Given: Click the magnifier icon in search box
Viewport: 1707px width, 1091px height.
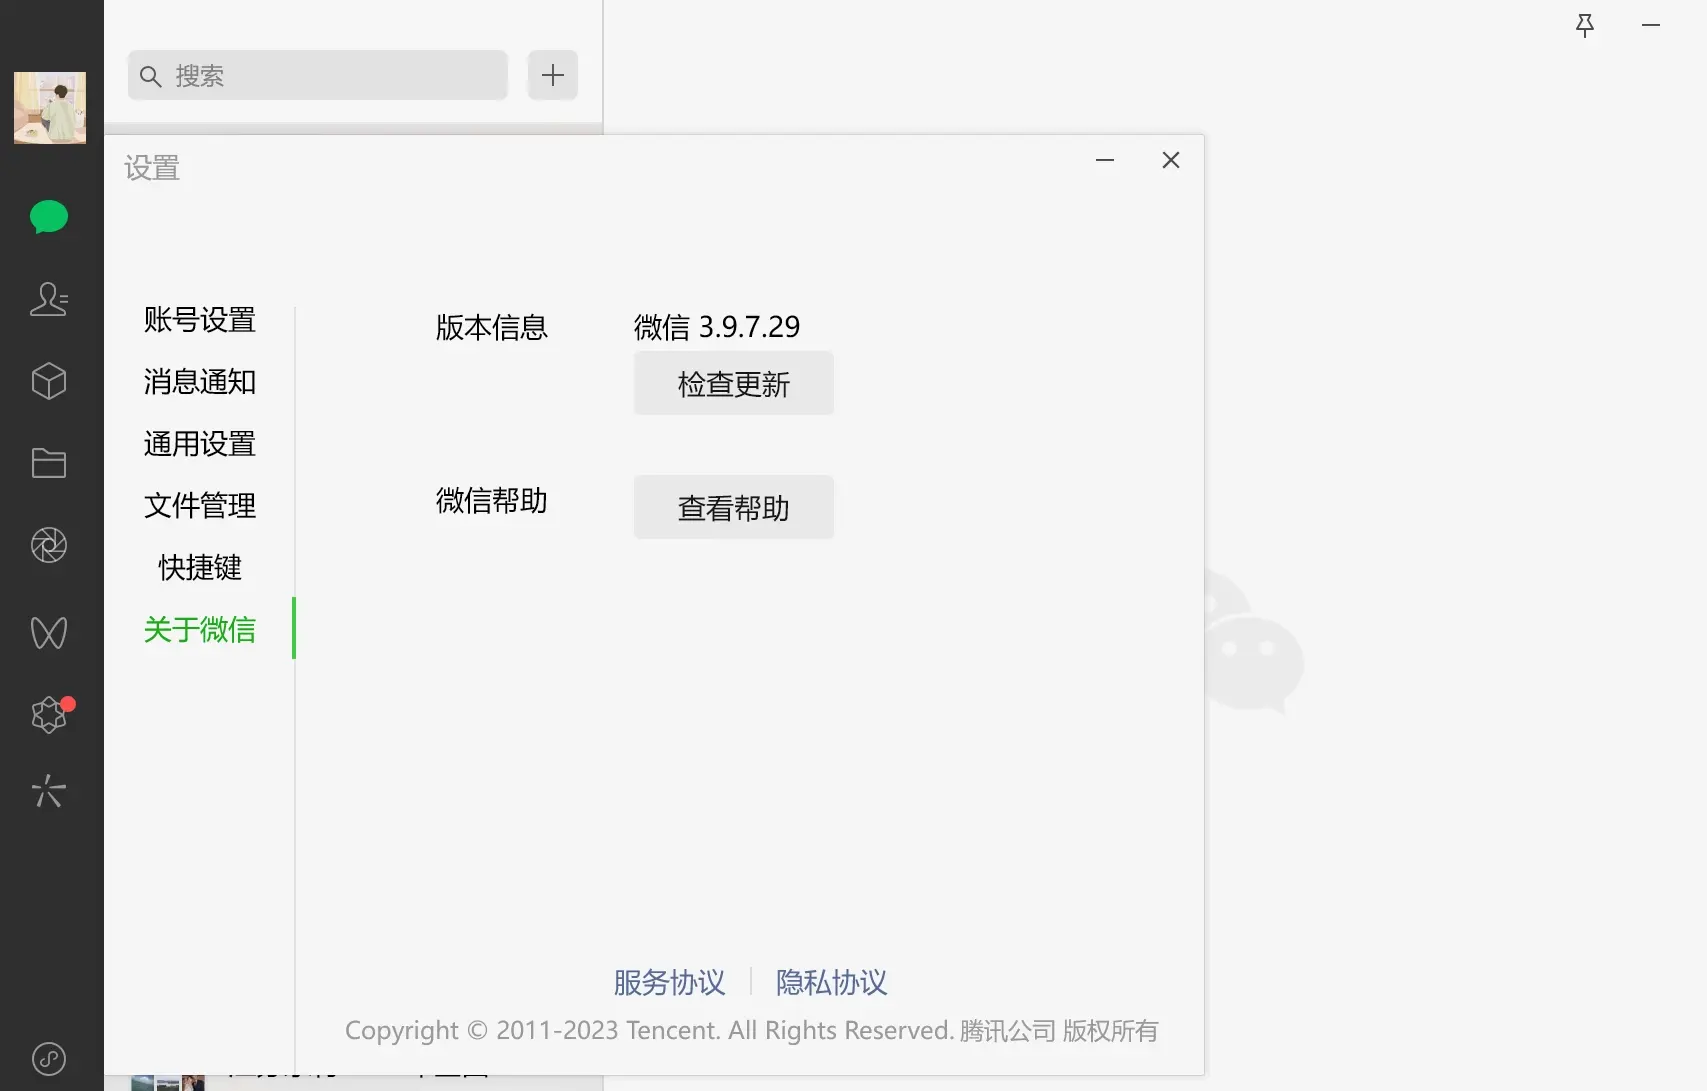Looking at the screenshot, I should pos(151,76).
